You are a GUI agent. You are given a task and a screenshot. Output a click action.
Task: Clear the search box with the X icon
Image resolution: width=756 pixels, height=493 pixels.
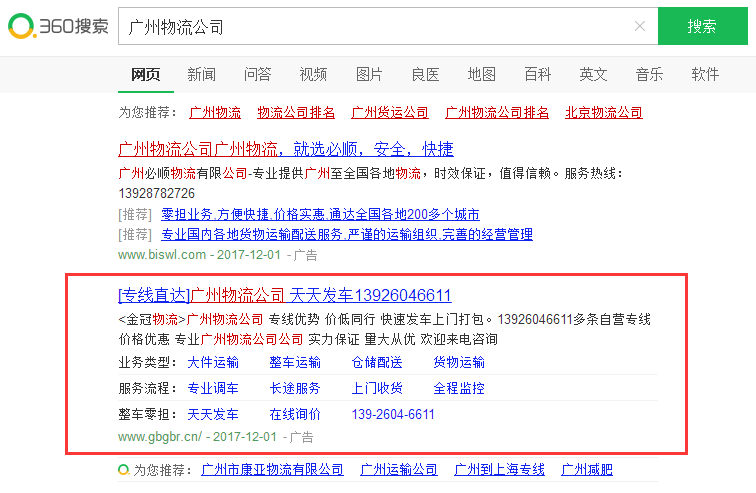click(639, 27)
